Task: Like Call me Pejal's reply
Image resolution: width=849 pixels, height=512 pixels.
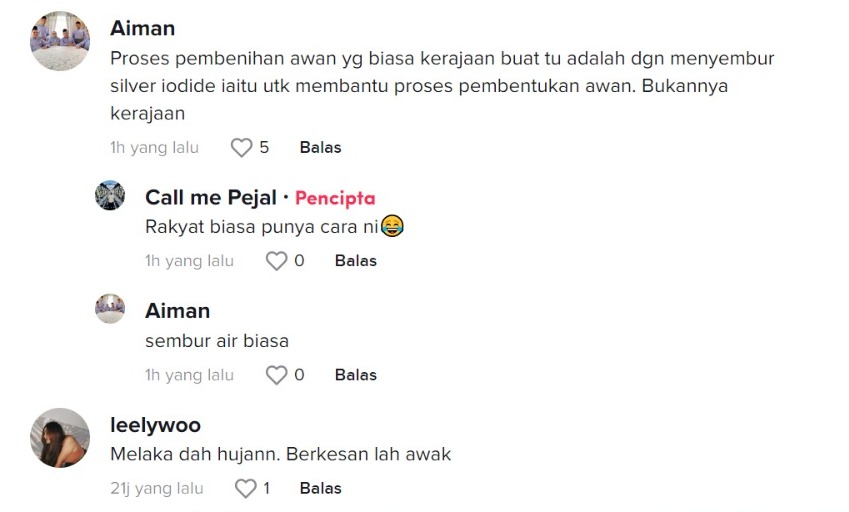Action: [276, 261]
